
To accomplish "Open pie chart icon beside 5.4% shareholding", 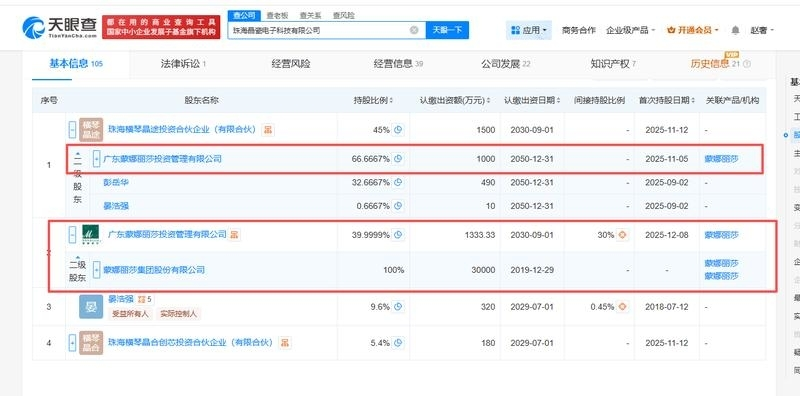I will click(x=398, y=342).
